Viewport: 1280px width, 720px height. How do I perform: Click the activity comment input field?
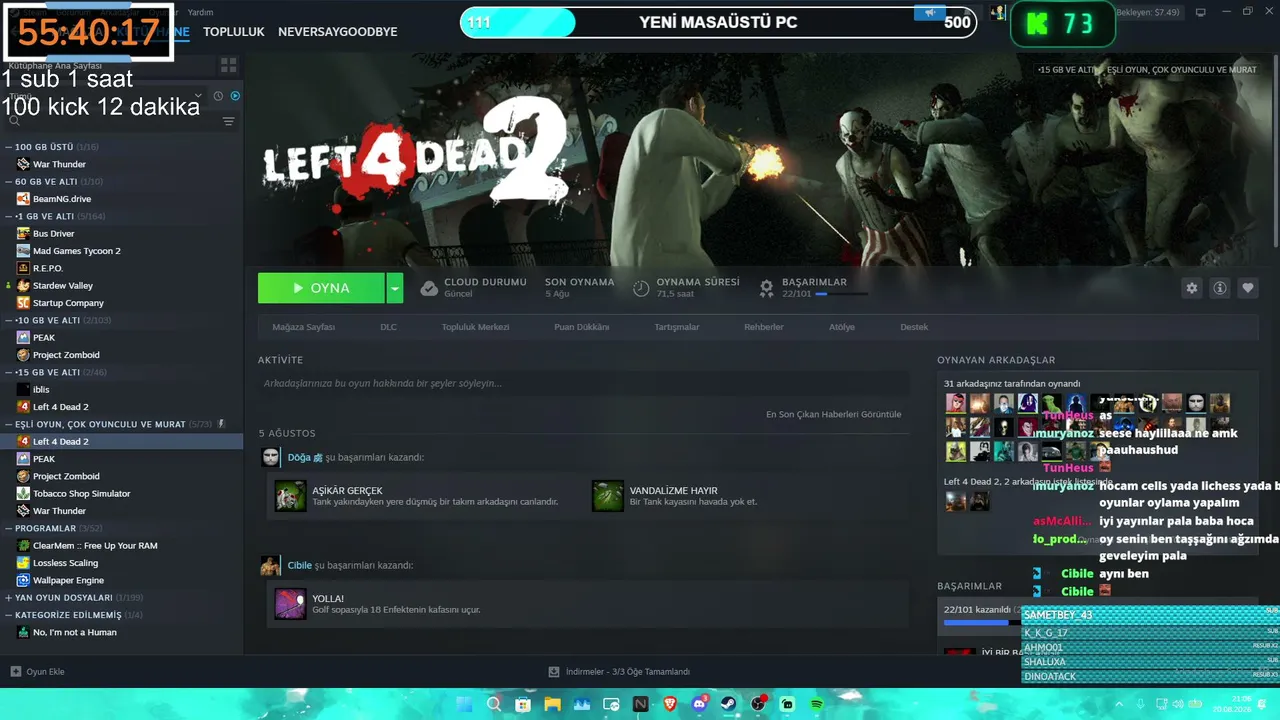(584, 383)
